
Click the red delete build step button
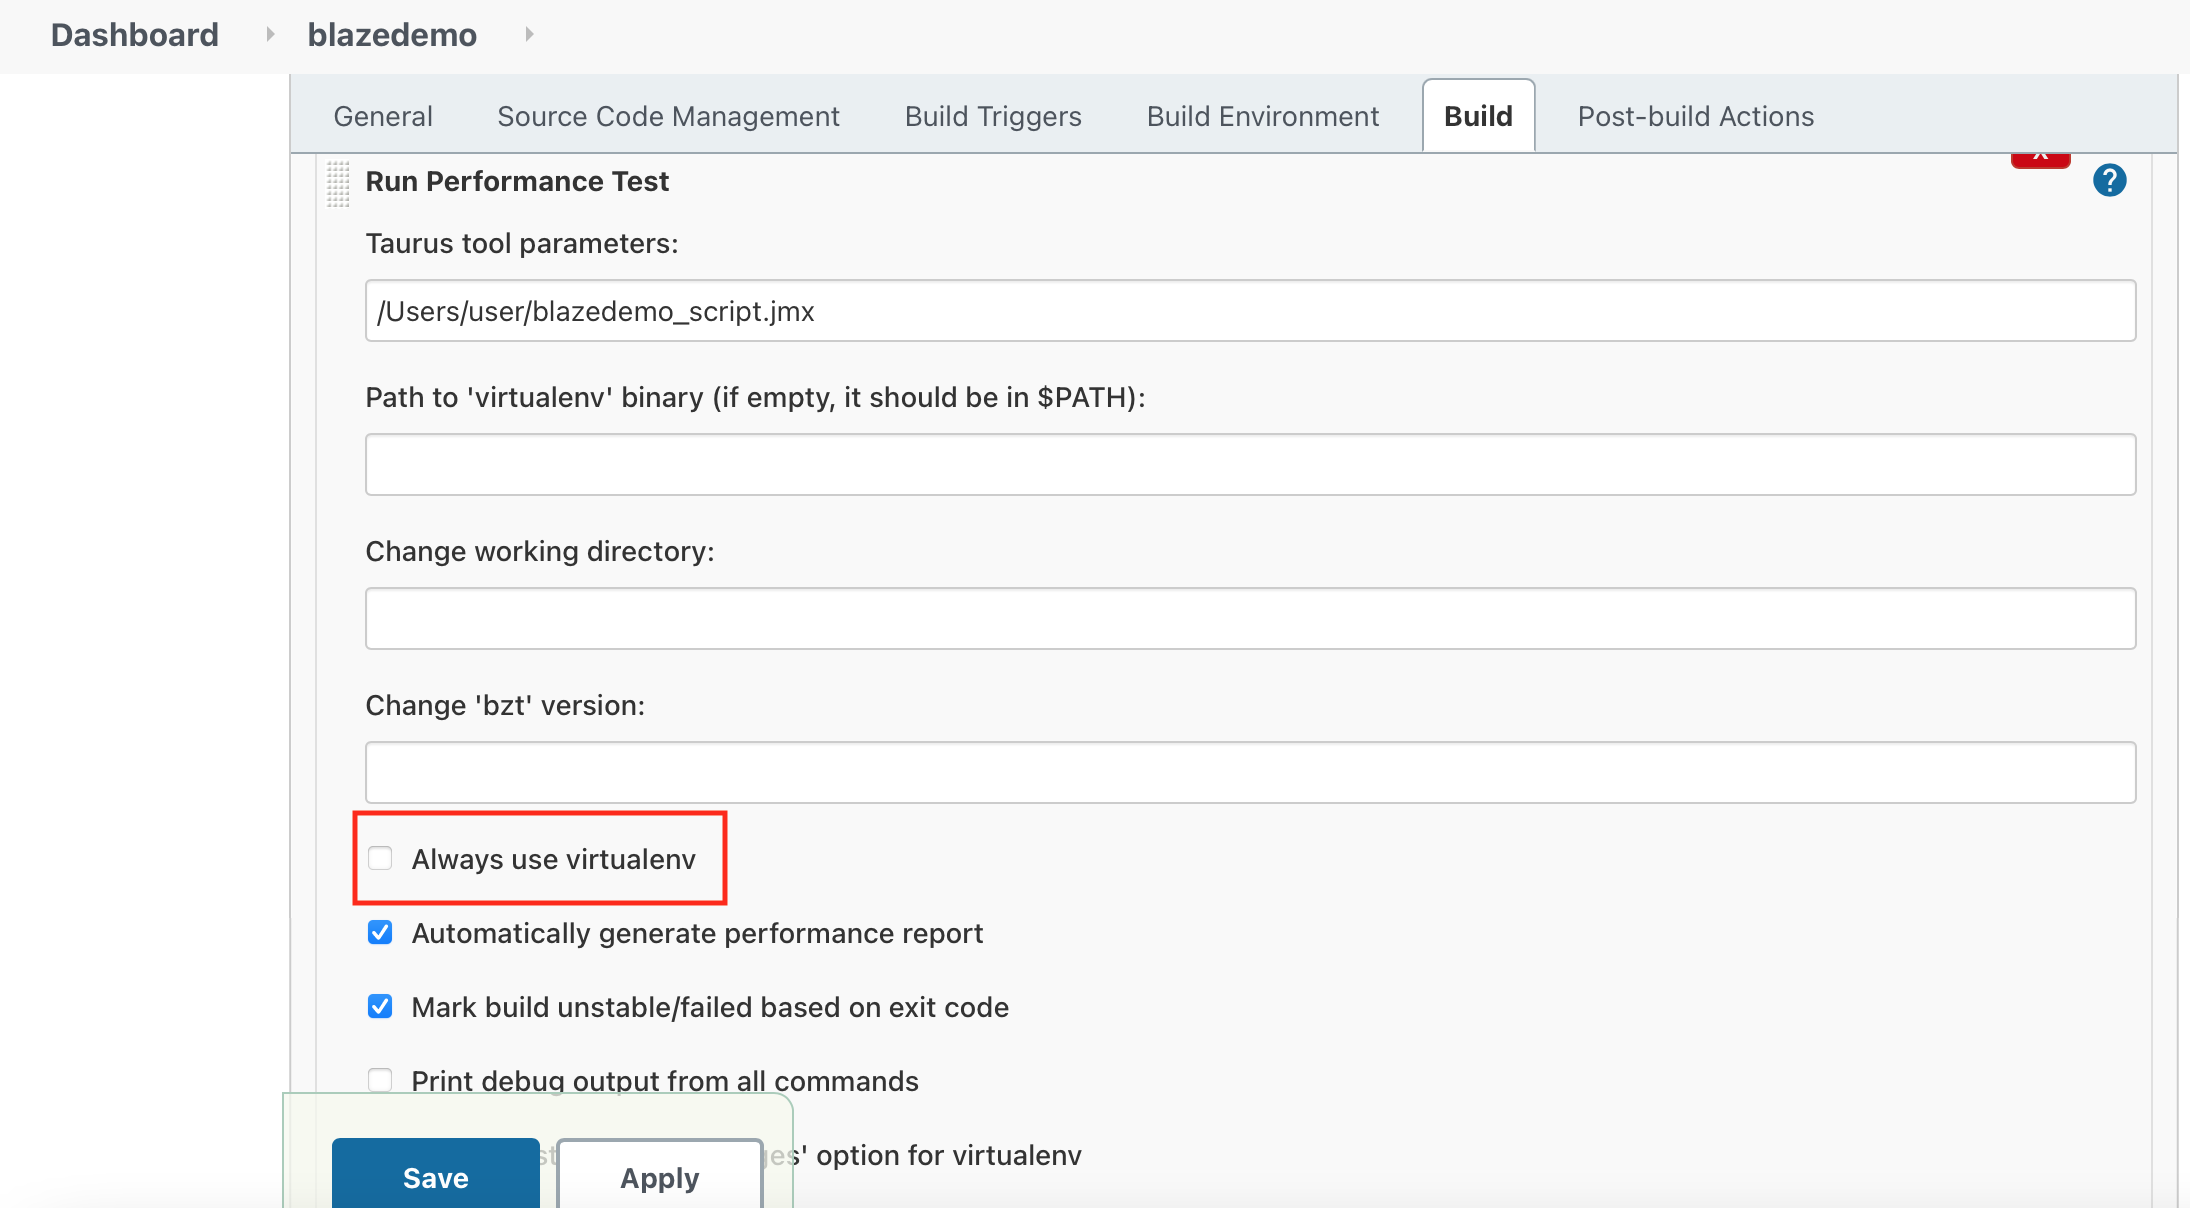(2040, 159)
